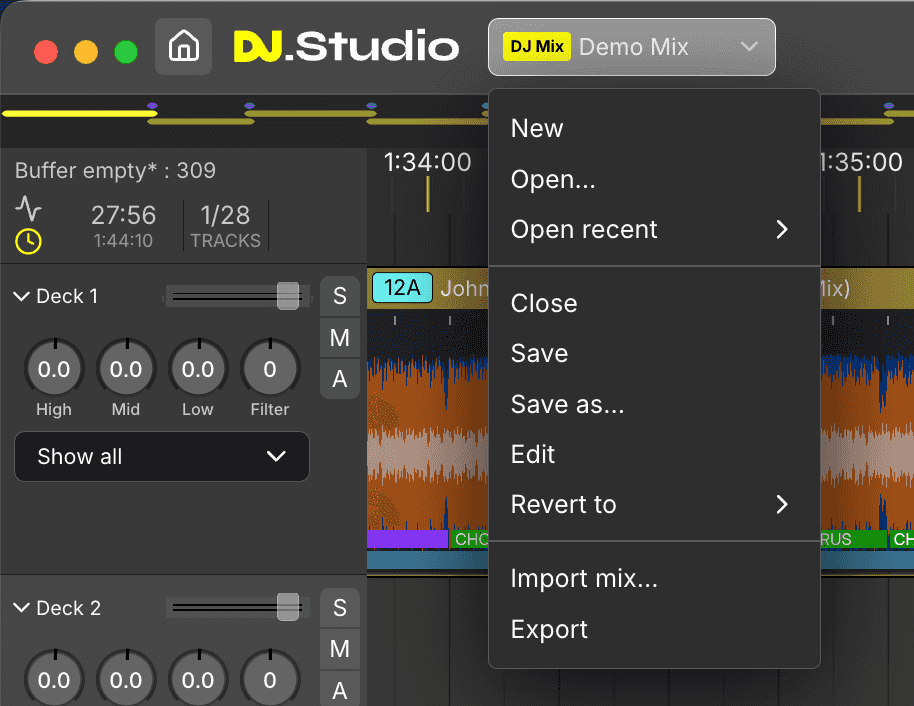Click the Home icon button
The image size is (914, 706).
pyautogui.click(x=183, y=46)
